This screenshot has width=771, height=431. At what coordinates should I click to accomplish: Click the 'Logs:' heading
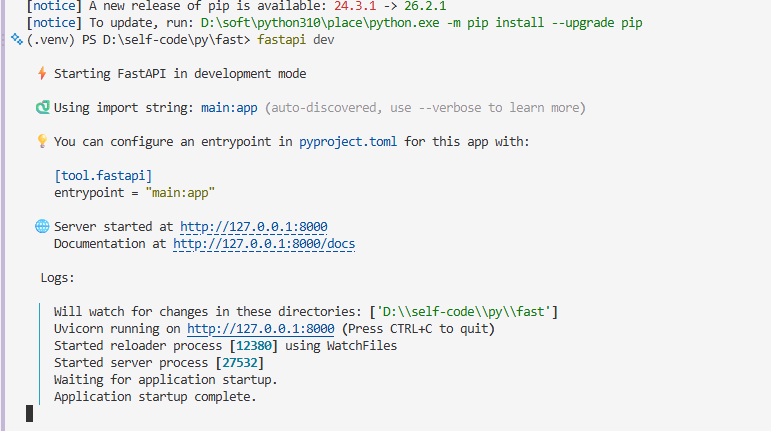click(x=58, y=278)
